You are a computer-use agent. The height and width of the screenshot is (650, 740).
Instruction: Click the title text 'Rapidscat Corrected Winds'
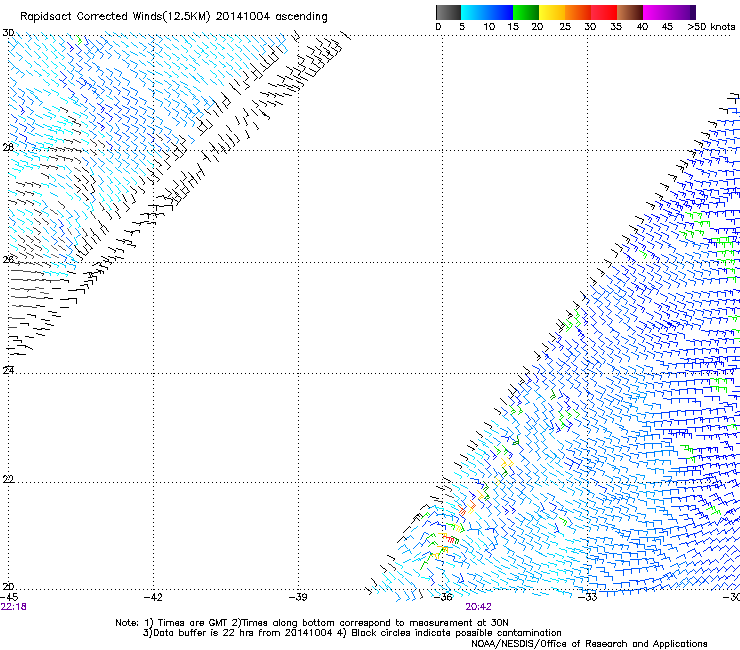pos(90,17)
